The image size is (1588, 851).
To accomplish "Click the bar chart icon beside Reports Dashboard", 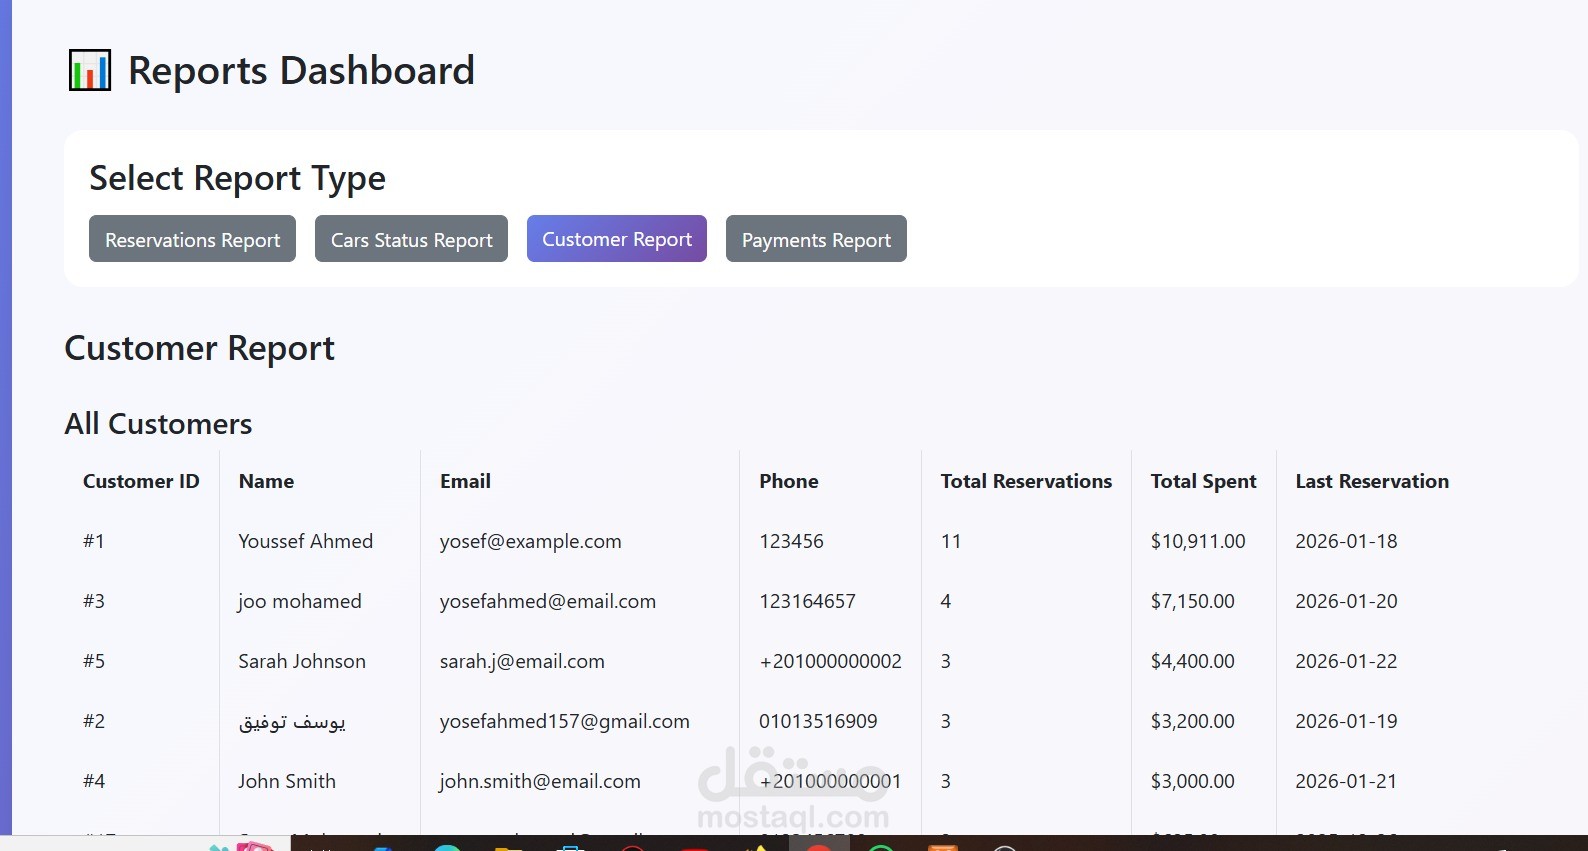I will pyautogui.click(x=90, y=71).
